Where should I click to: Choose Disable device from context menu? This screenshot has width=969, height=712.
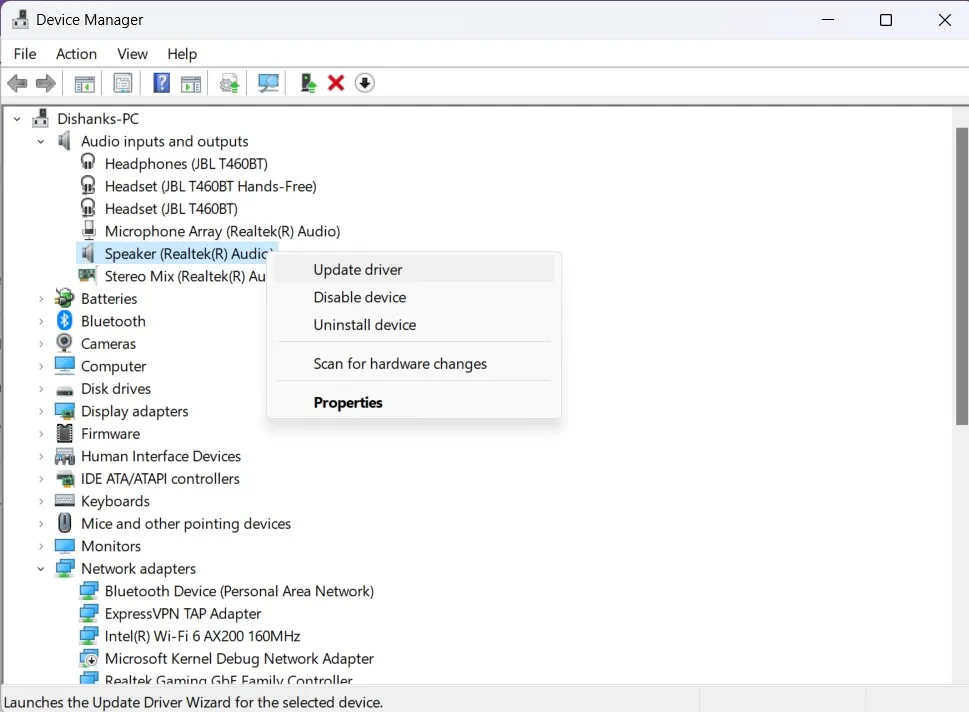pos(413,297)
